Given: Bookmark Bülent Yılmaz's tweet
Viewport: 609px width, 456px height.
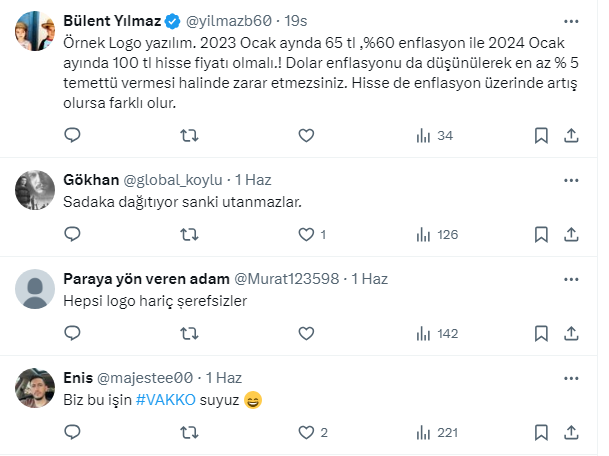Looking at the screenshot, I should pos(541,135).
